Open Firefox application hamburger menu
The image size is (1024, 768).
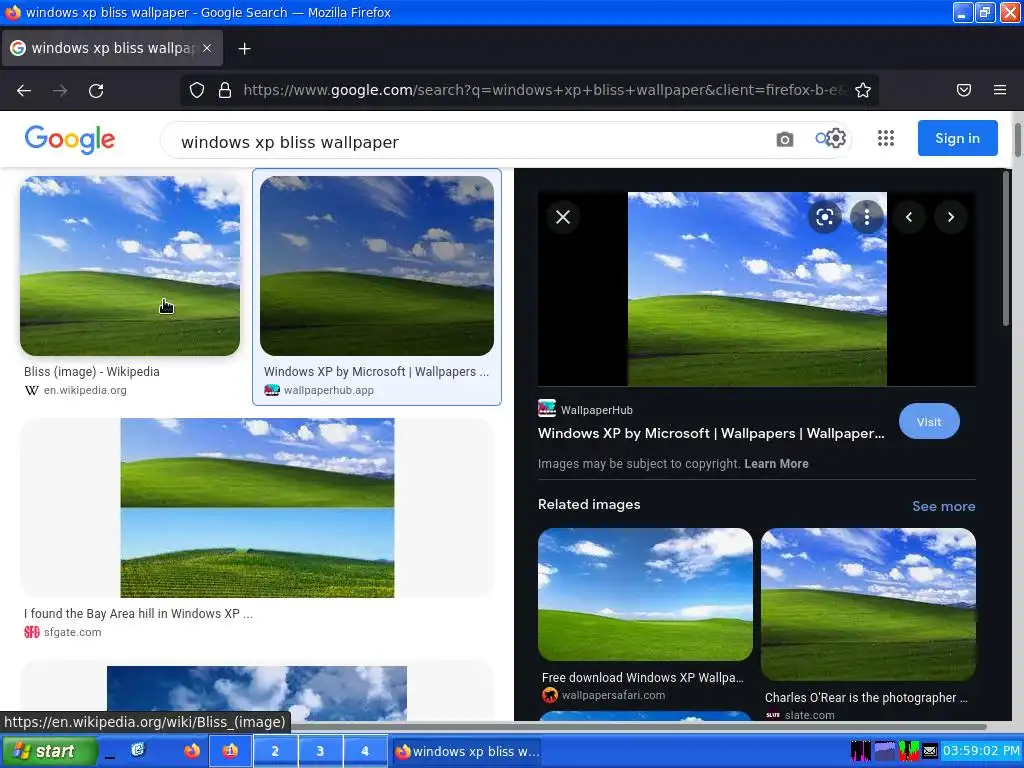[x=1000, y=90]
